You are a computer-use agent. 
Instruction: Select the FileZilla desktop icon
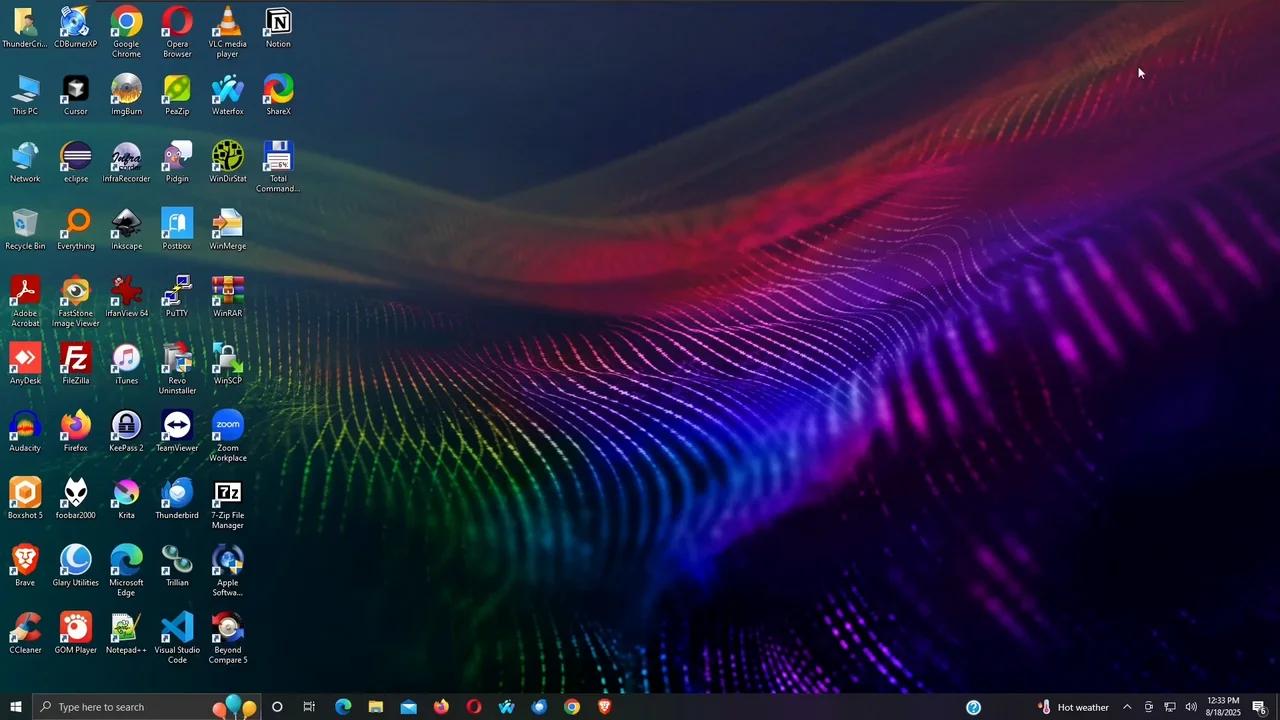point(76,363)
